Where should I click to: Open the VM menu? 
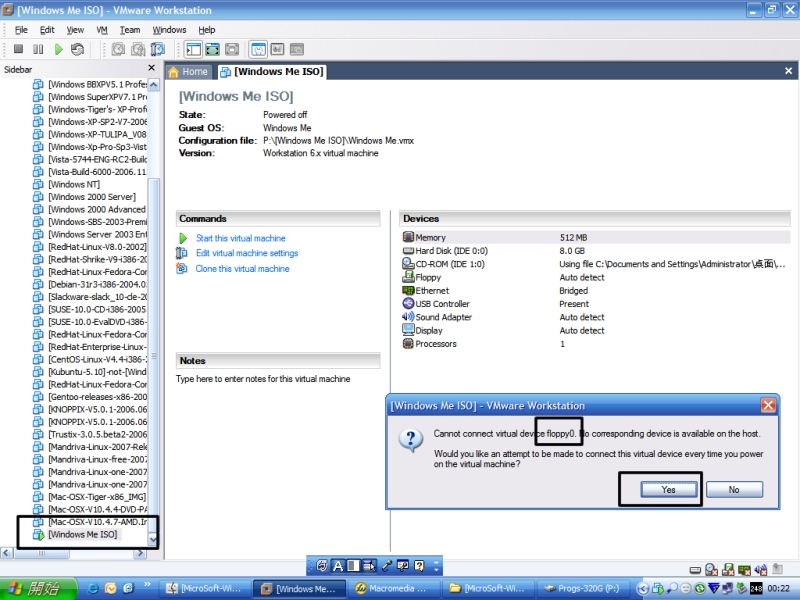point(102,30)
